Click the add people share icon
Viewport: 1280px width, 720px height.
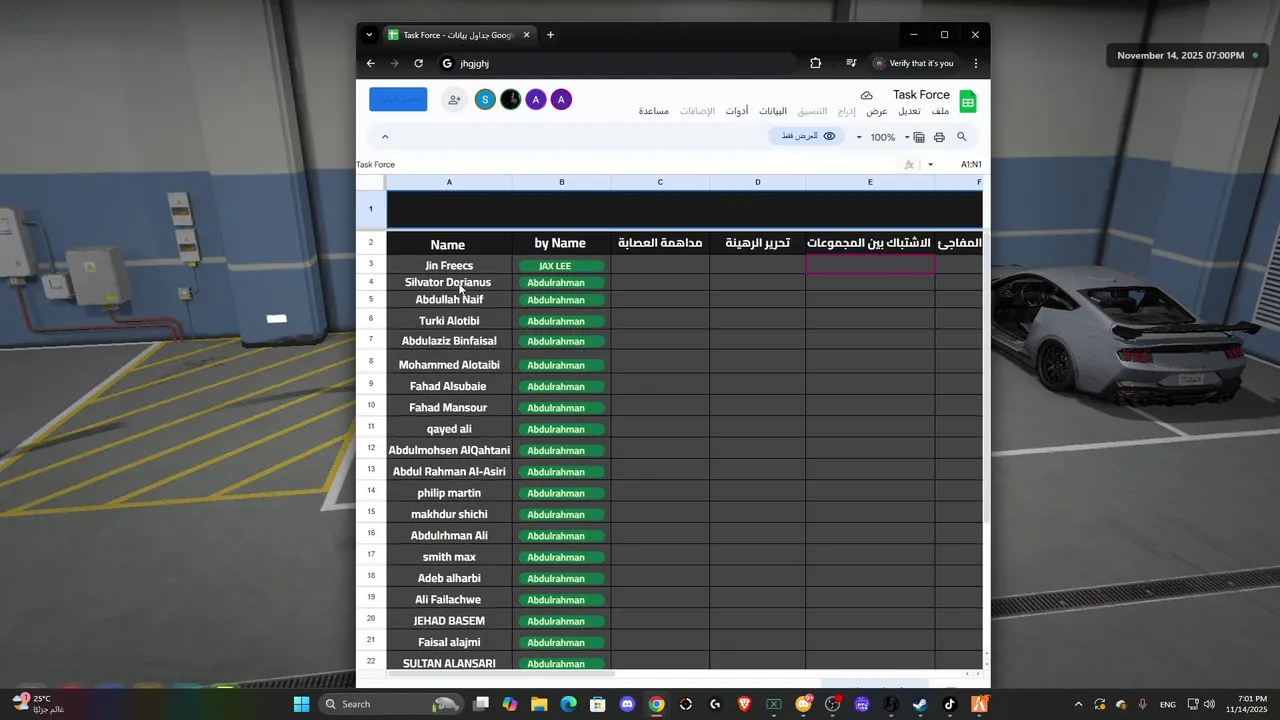(454, 100)
